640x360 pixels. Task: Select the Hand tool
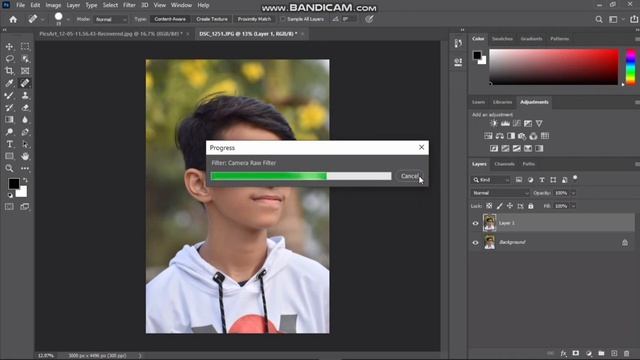(x=25, y=156)
